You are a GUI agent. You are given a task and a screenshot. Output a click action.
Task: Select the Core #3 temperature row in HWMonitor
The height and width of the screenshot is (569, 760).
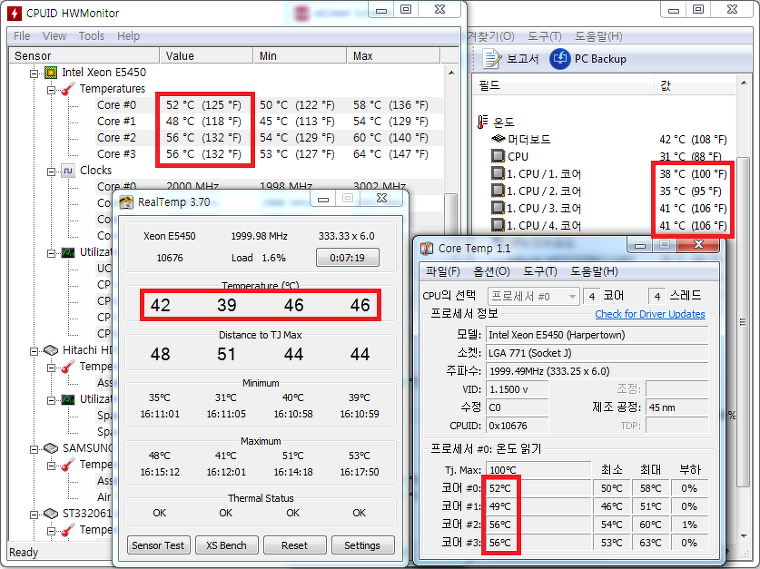point(269,154)
